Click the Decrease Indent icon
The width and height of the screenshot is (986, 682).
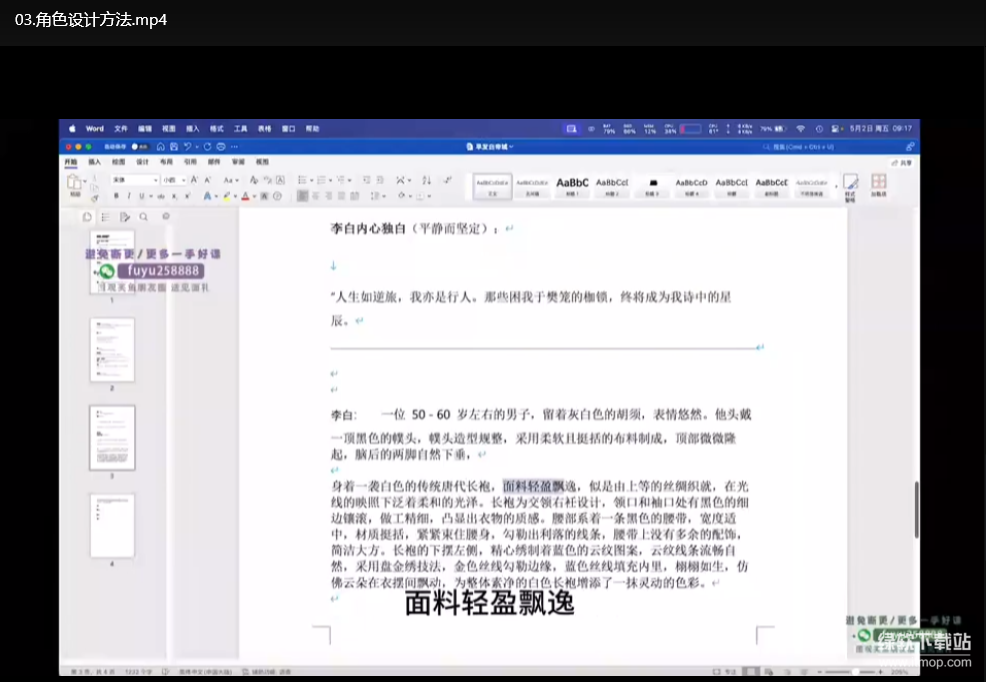click(x=367, y=180)
